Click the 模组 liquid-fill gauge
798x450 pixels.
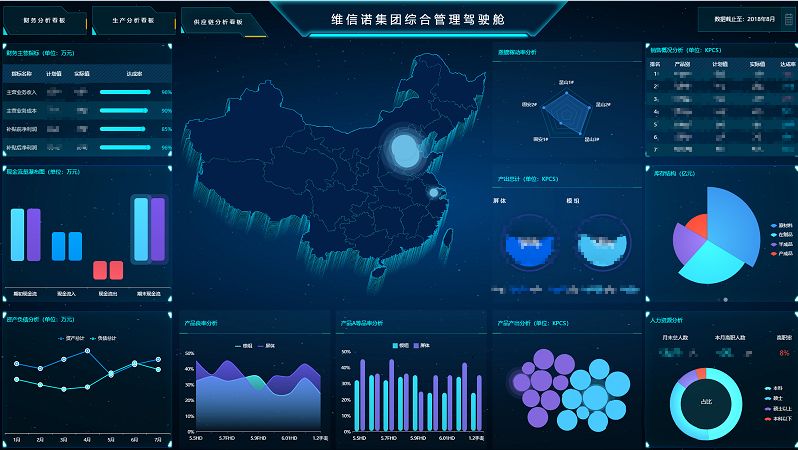(603, 242)
